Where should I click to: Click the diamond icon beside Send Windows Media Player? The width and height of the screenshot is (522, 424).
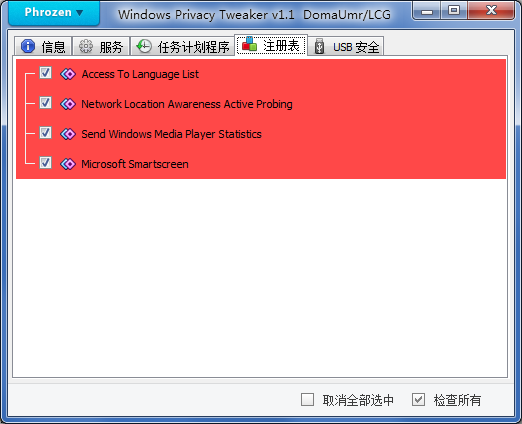pos(68,134)
